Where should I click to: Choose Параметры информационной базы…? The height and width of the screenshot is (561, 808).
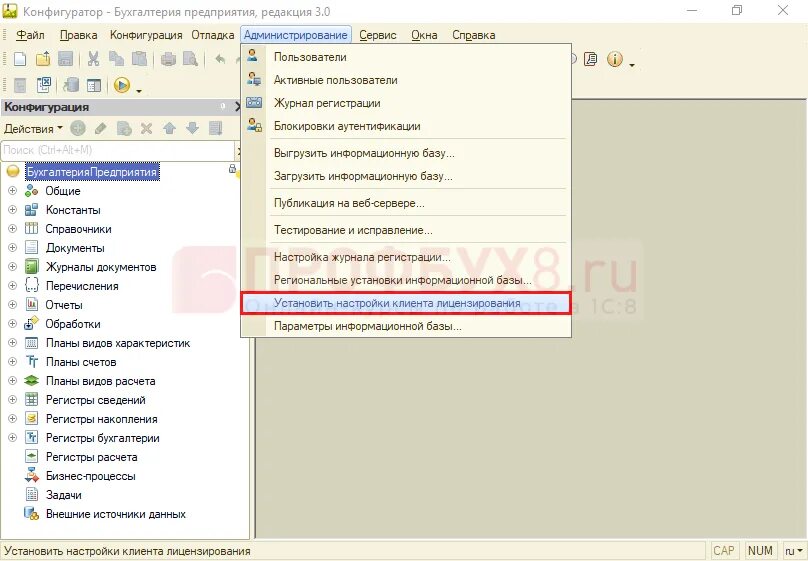click(x=406, y=326)
